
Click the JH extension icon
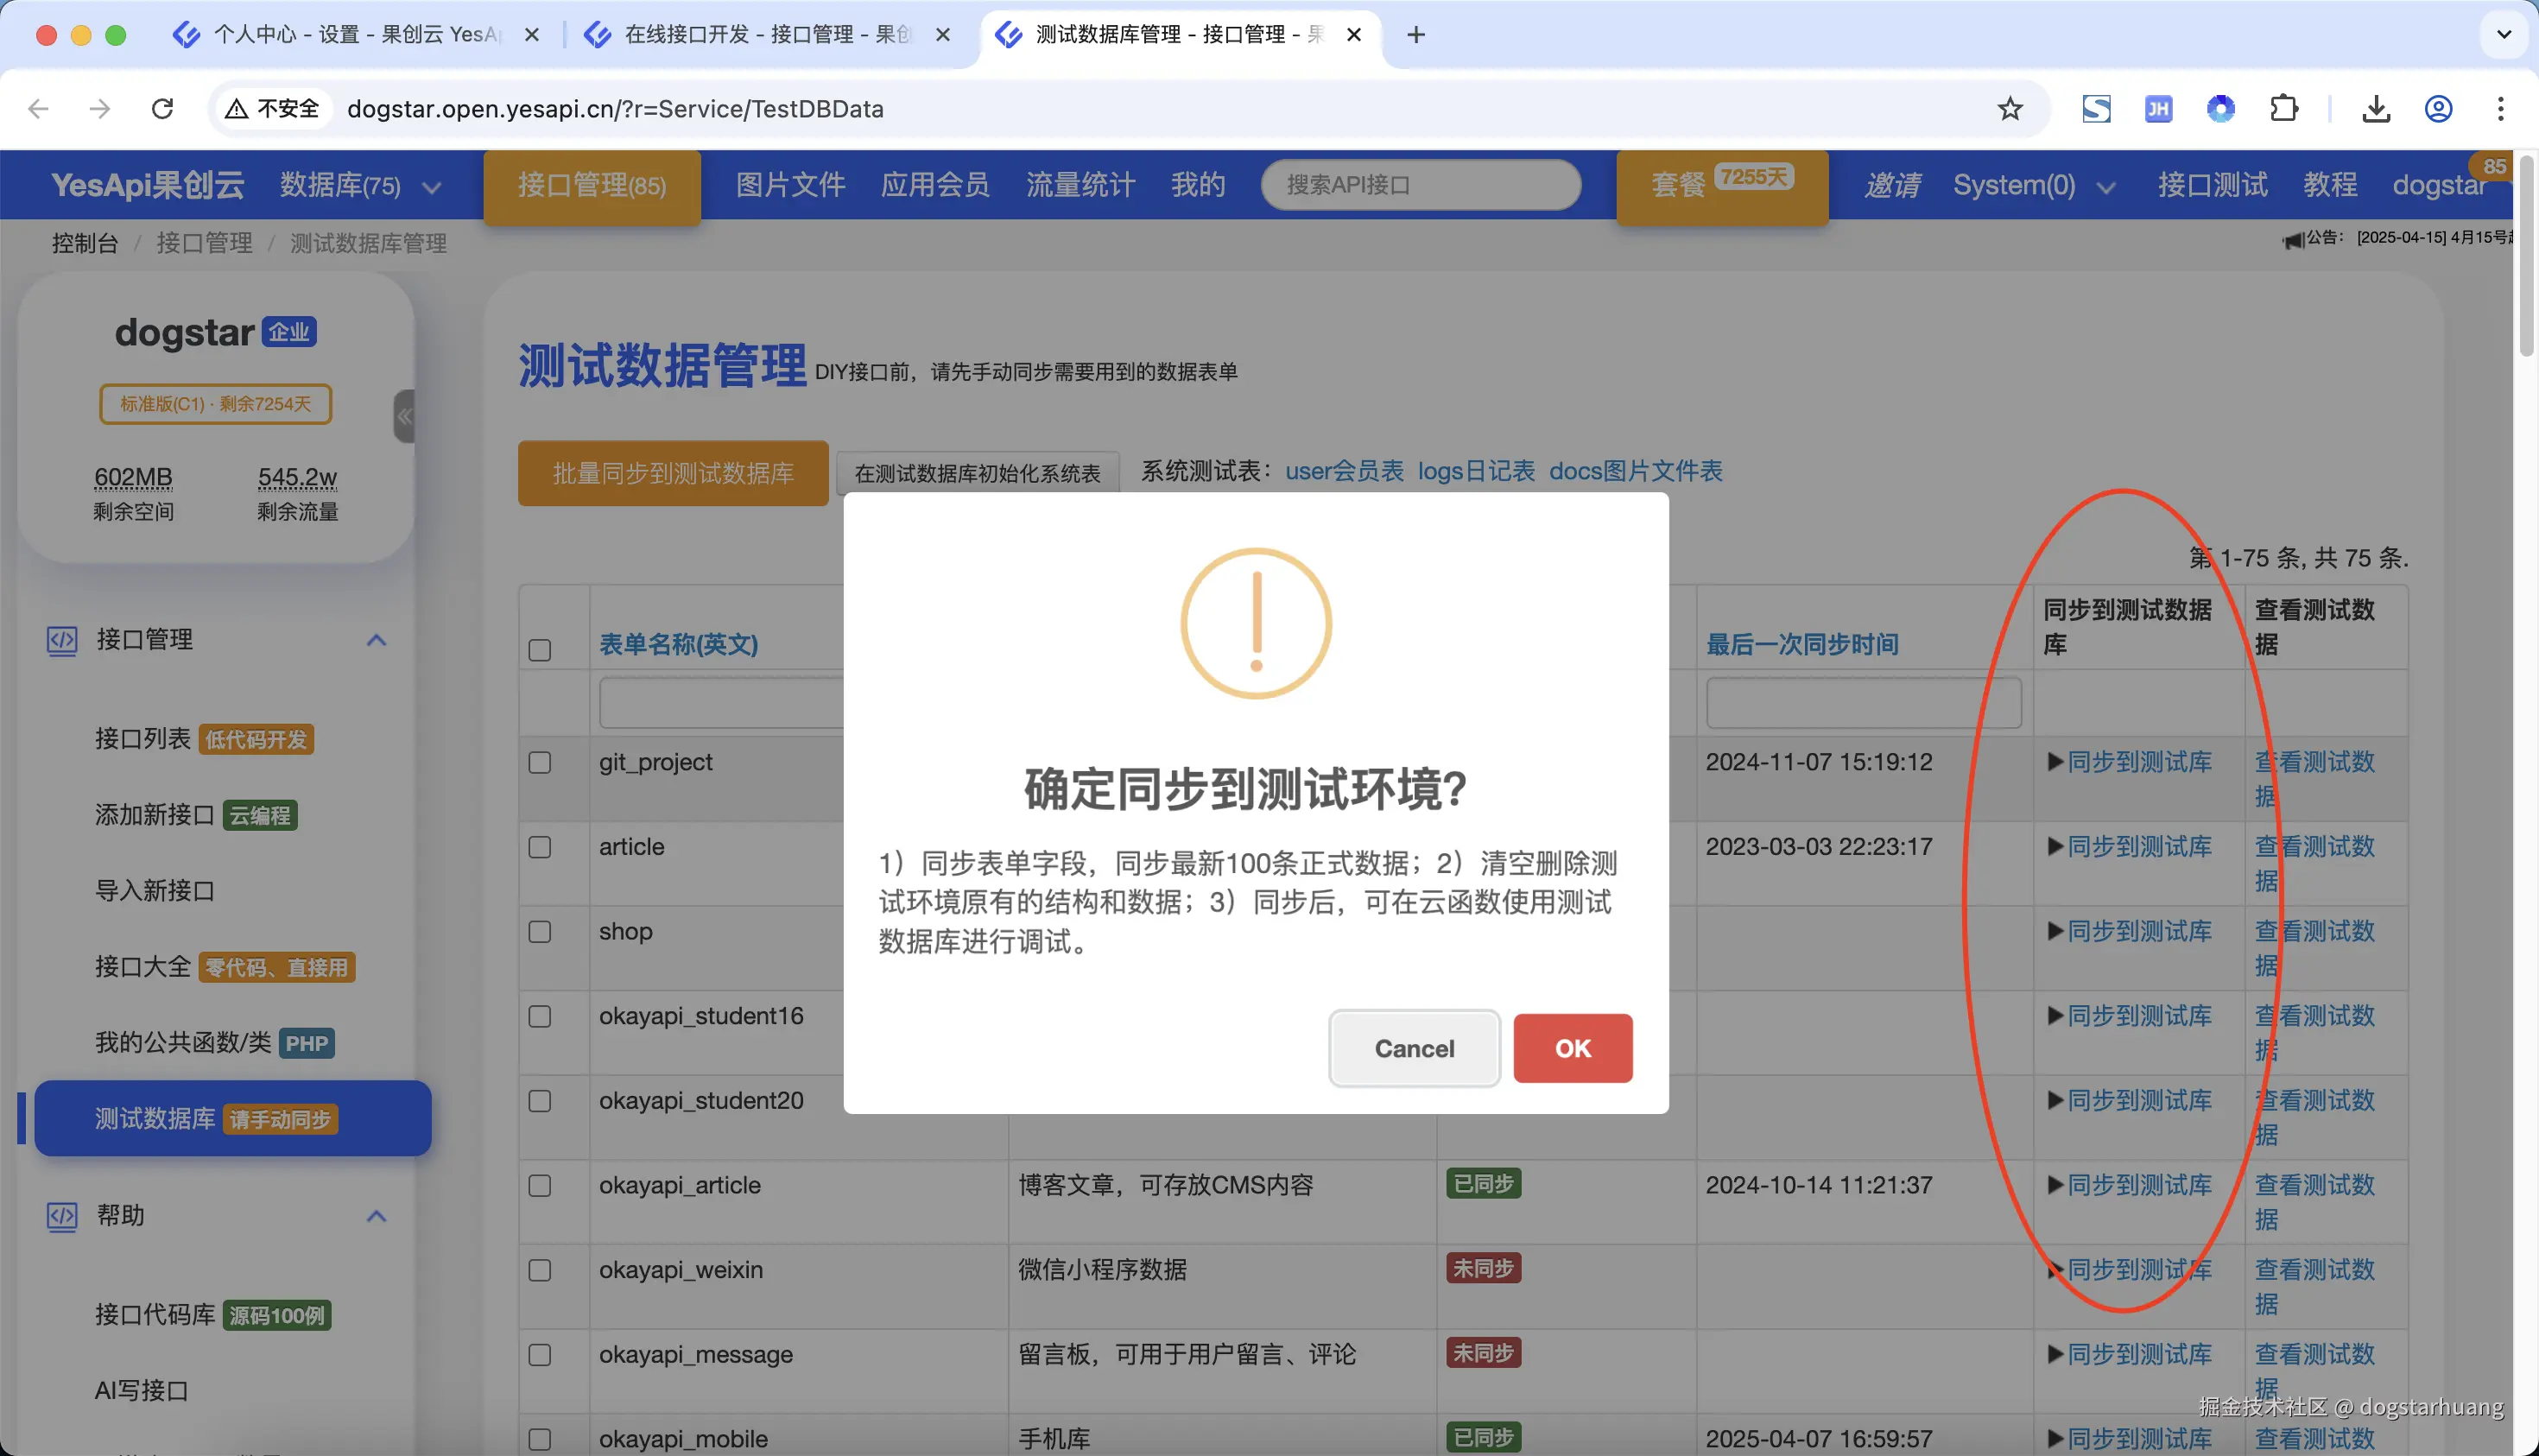[2158, 109]
